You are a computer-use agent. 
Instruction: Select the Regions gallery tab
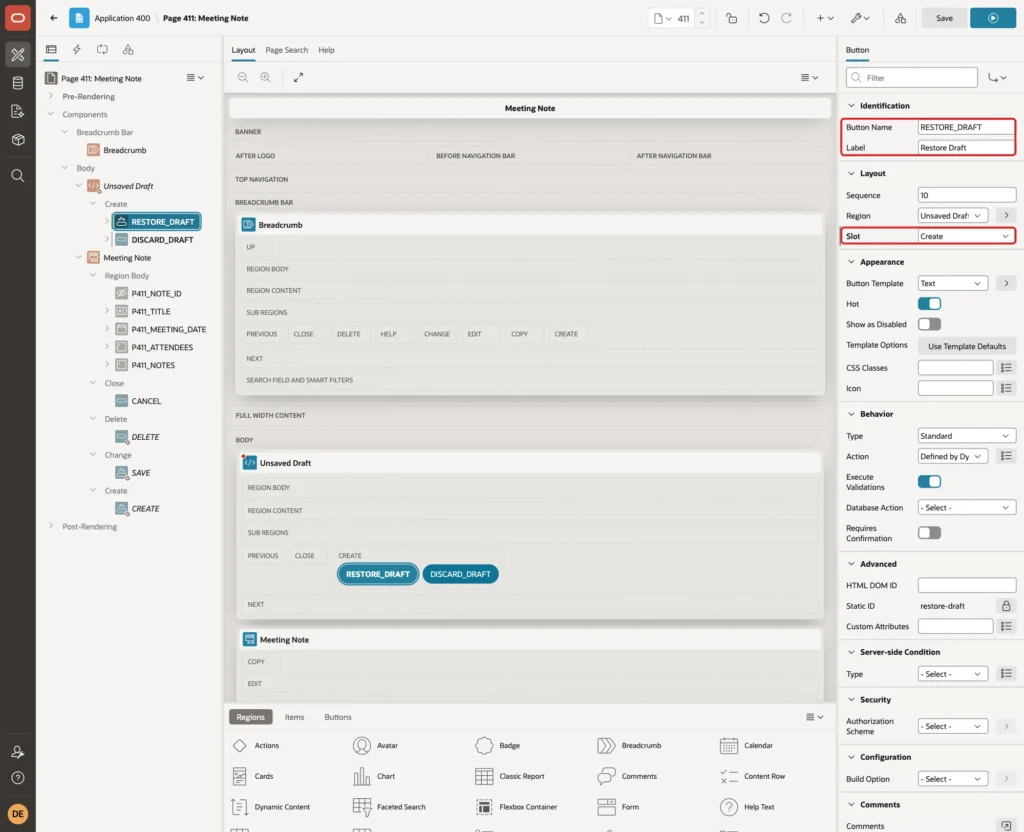click(x=251, y=717)
